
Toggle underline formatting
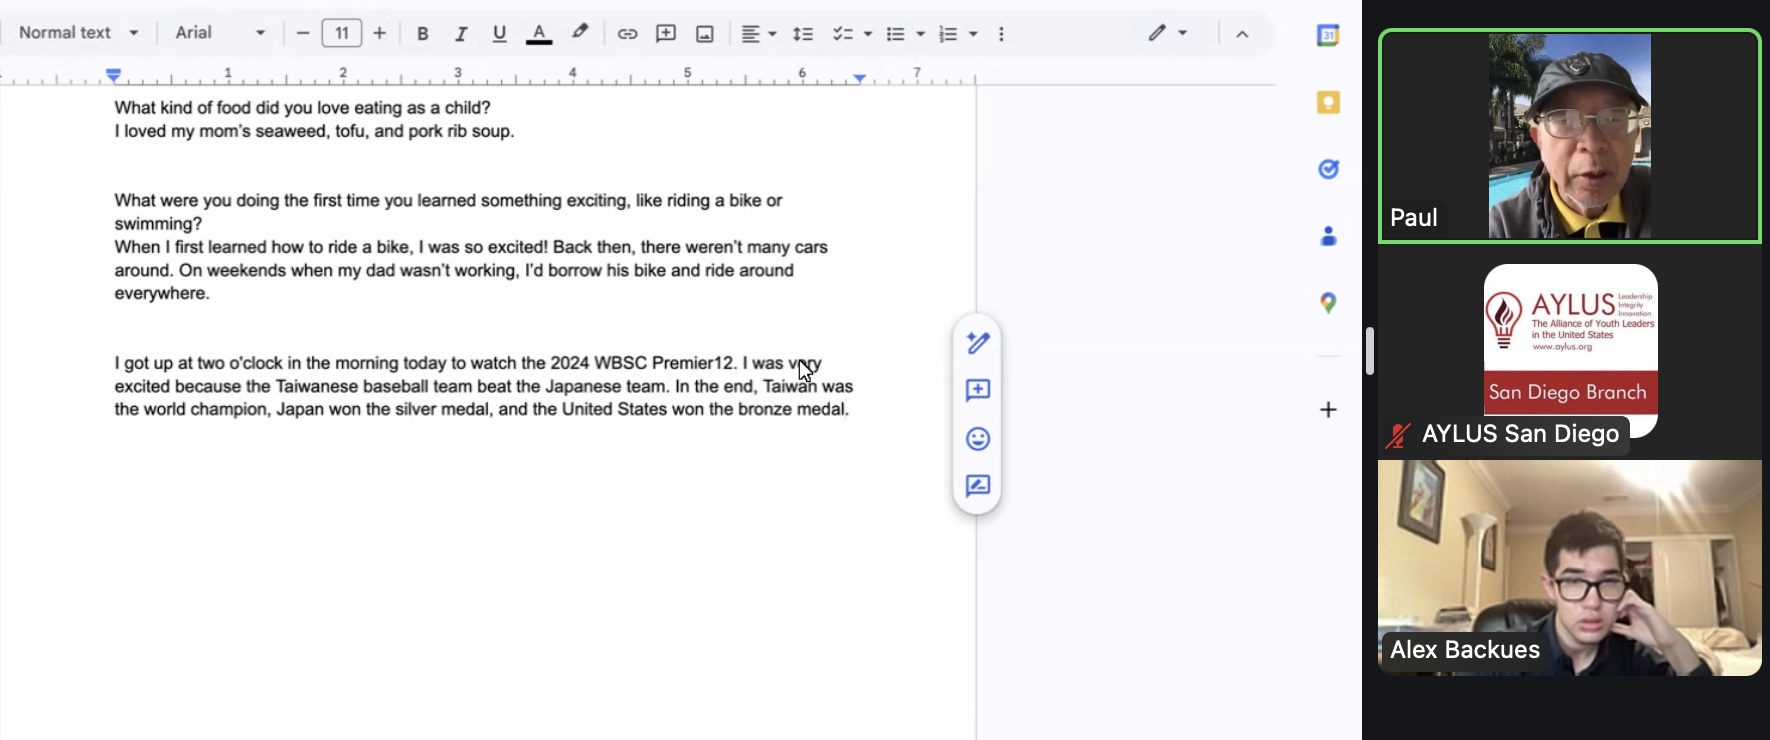[x=499, y=33]
